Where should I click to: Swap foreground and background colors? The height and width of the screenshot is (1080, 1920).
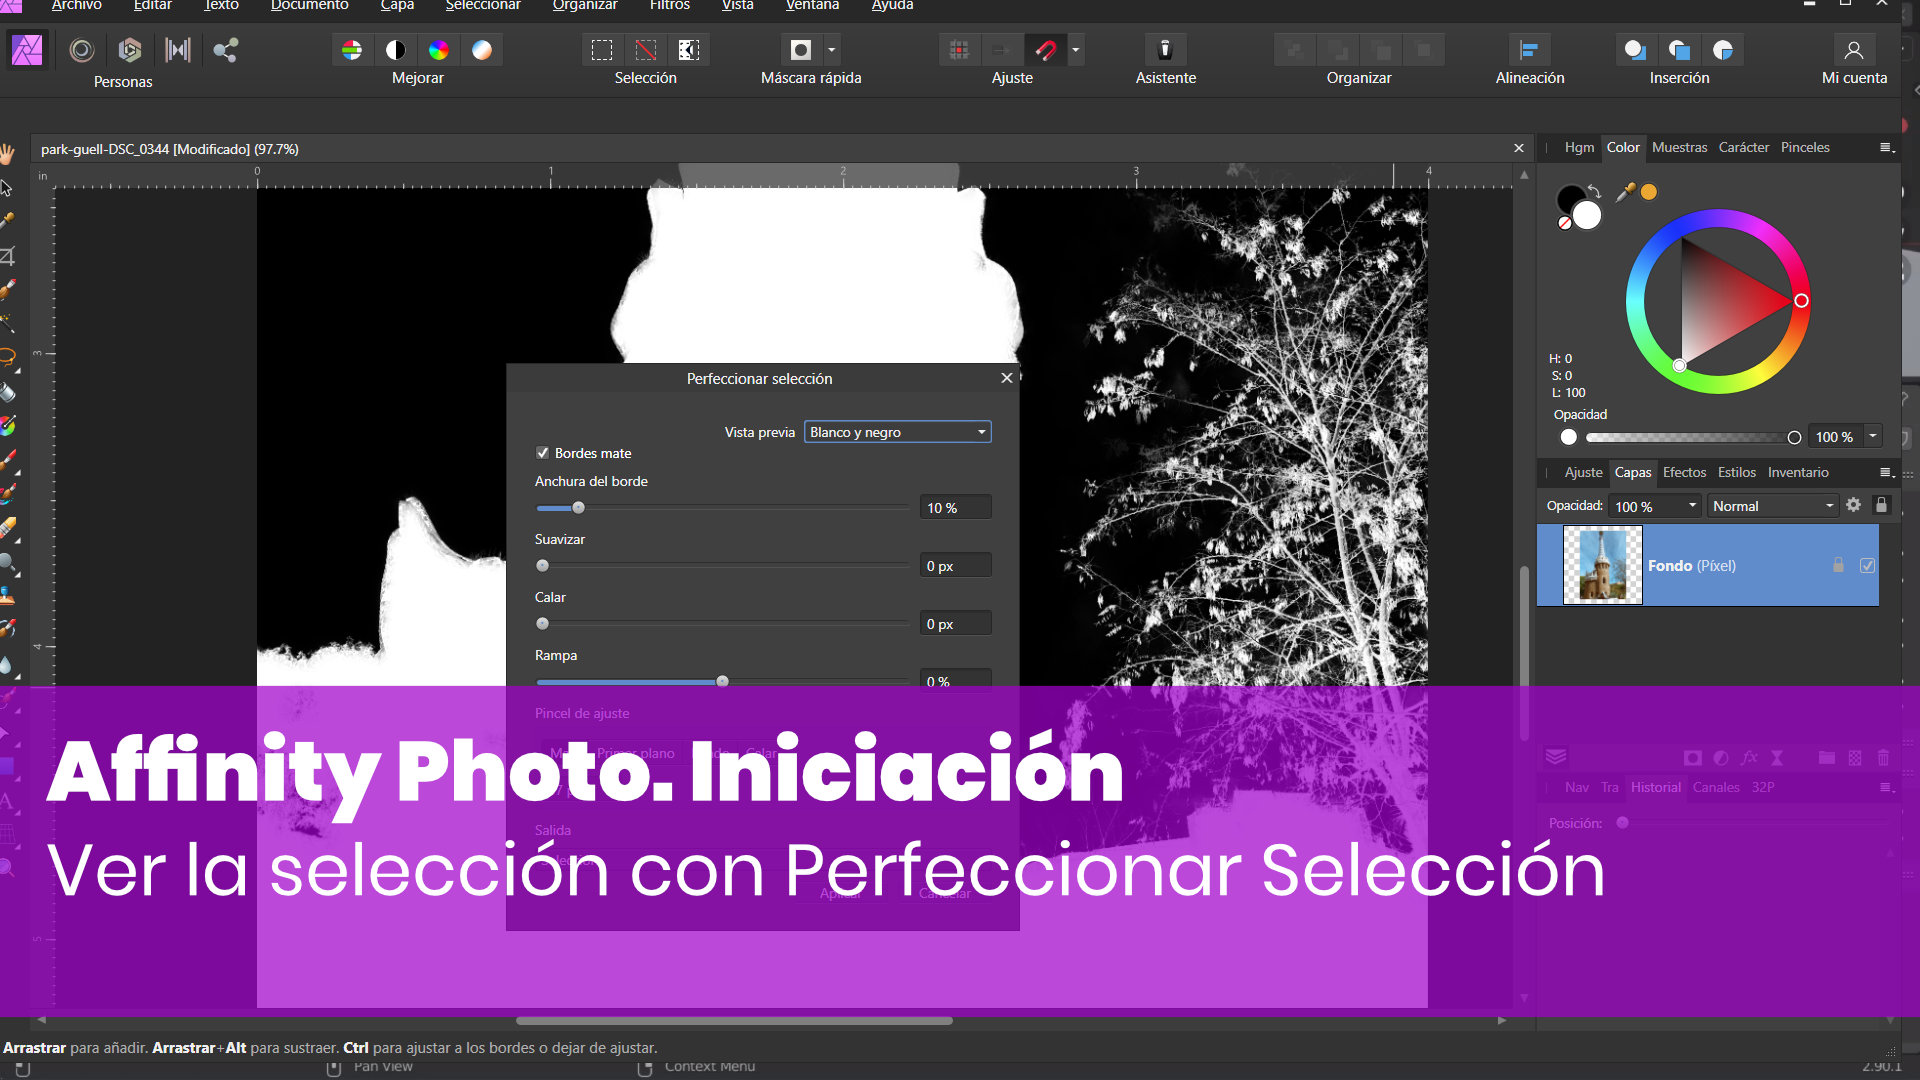coord(1594,192)
